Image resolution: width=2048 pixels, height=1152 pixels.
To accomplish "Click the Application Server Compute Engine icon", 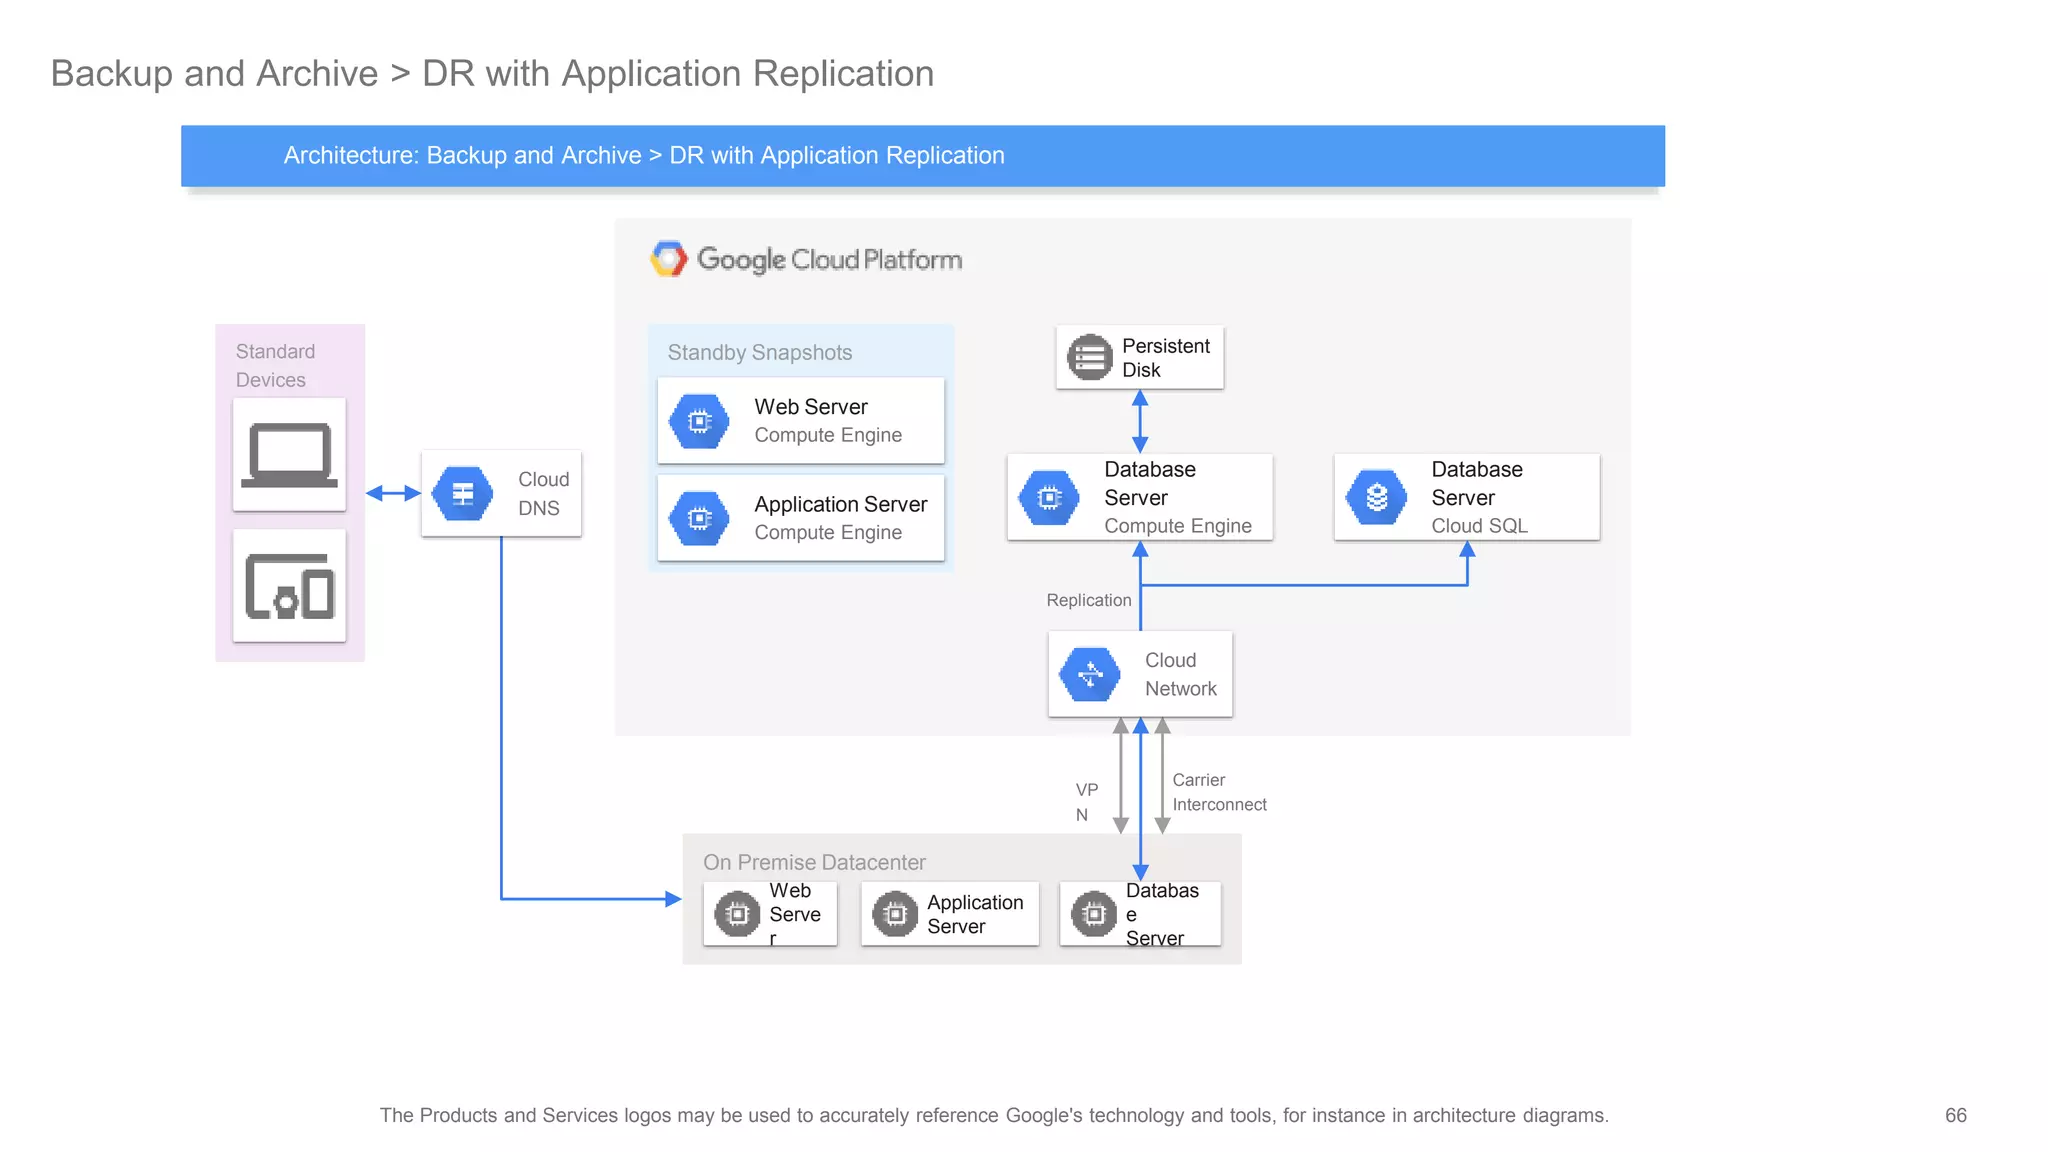I will coord(700,518).
